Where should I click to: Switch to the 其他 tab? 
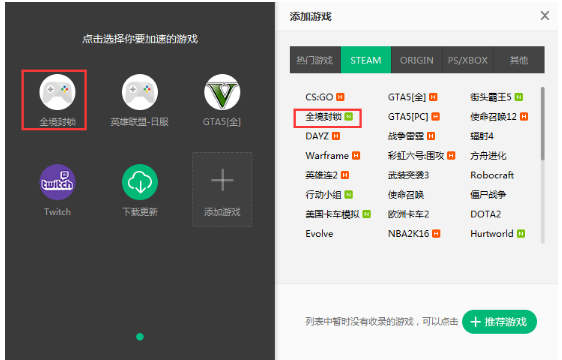tap(519, 60)
